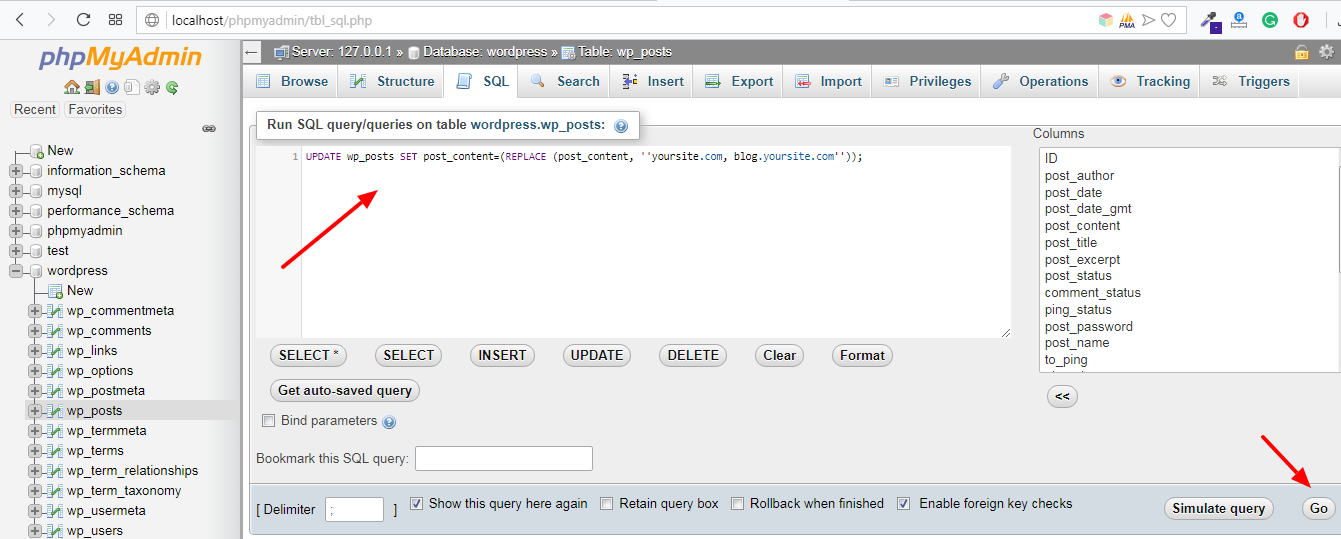Image resolution: width=1341 pixels, height=539 pixels.
Task: Open Bind parameters help icon
Action: 389,422
